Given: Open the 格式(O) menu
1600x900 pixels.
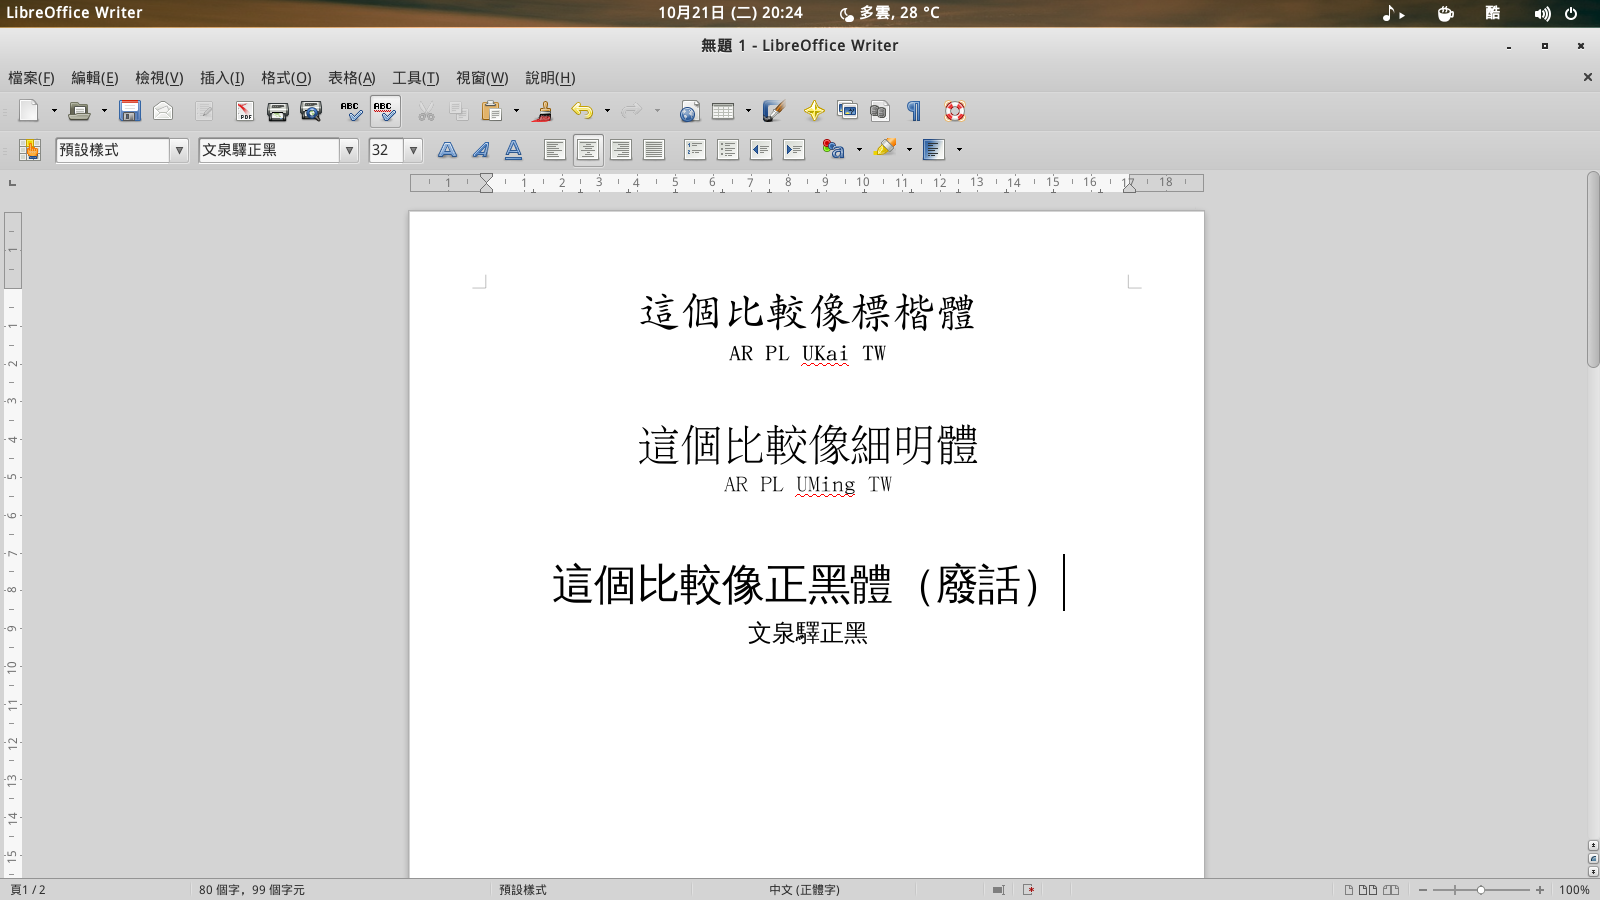Looking at the screenshot, I should coord(286,78).
